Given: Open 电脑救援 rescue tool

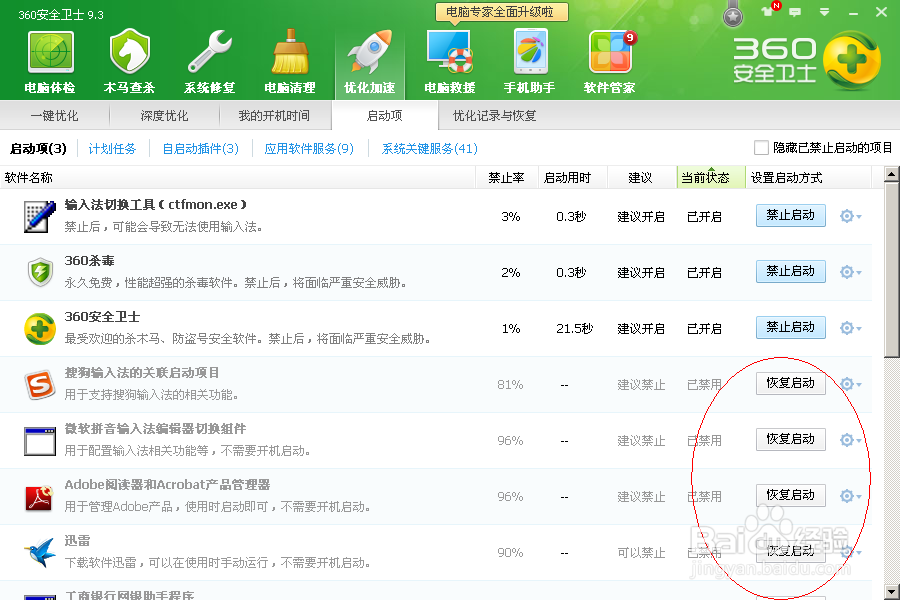Looking at the screenshot, I should coord(449,61).
